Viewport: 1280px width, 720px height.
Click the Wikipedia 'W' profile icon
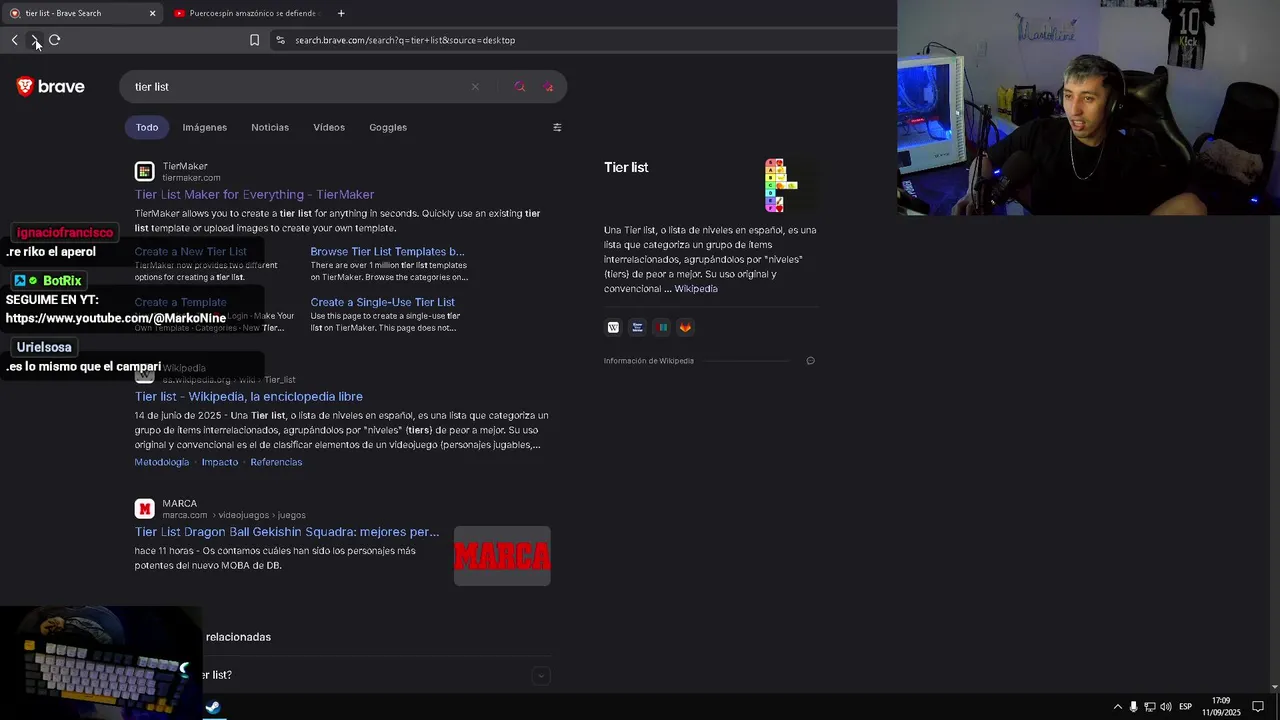pos(613,327)
